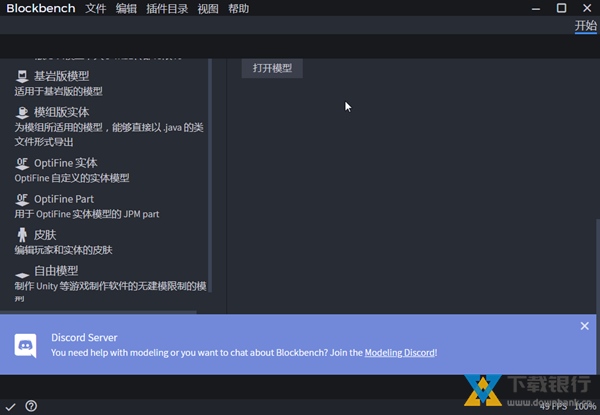Image resolution: width=600 pixels, height=415 pixels.
Task: Click the 适用于基岩版的模型 description
Action: pos(59,91)
